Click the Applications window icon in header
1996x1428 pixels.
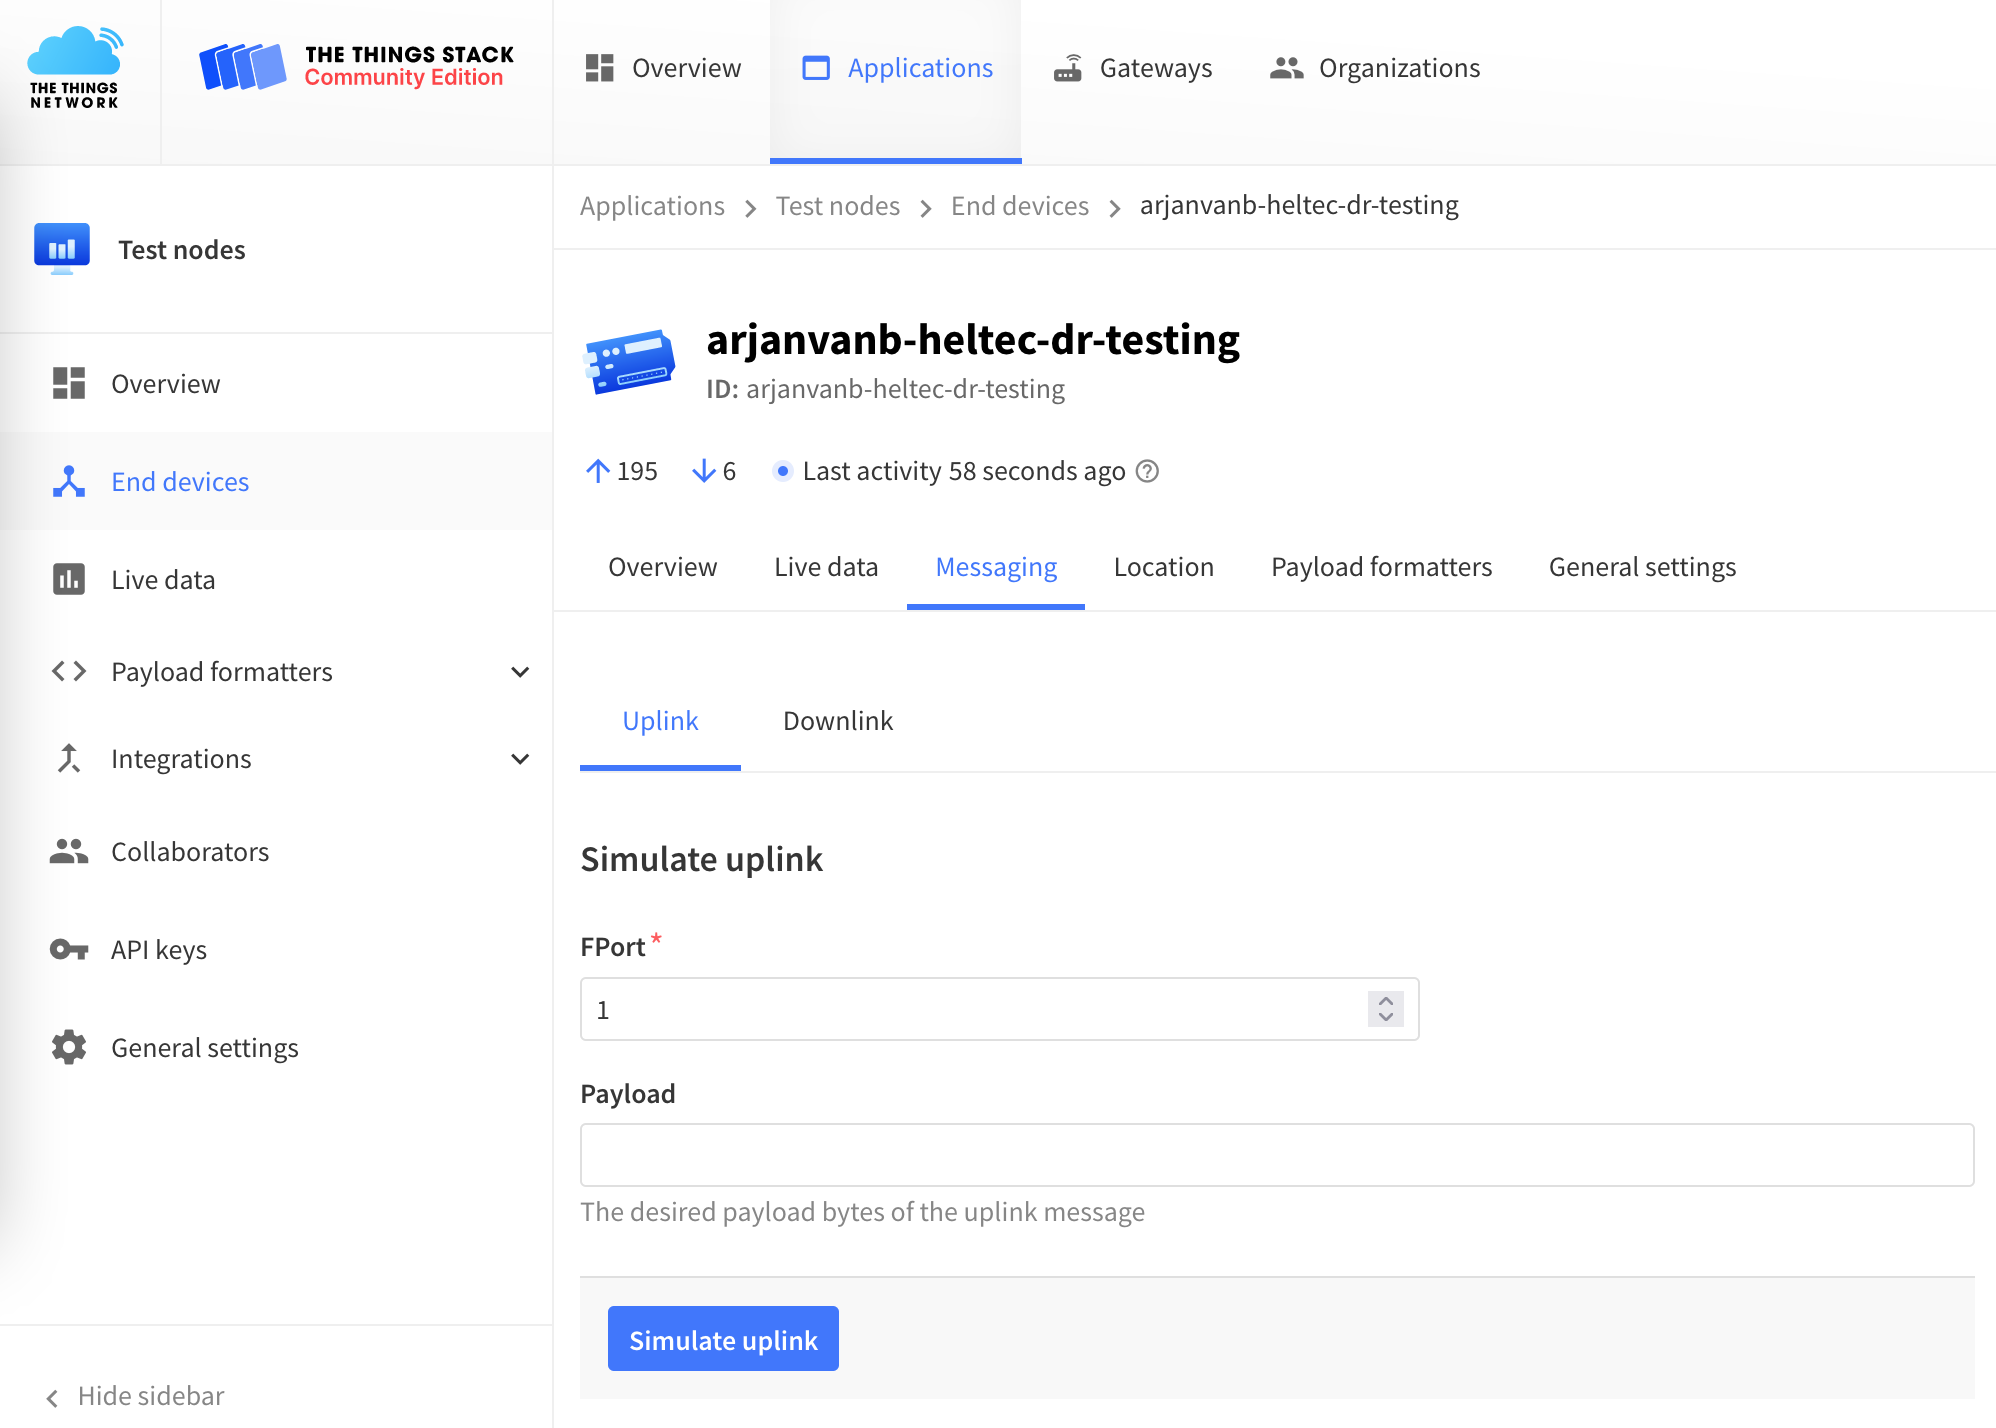[x=816, y=68]
